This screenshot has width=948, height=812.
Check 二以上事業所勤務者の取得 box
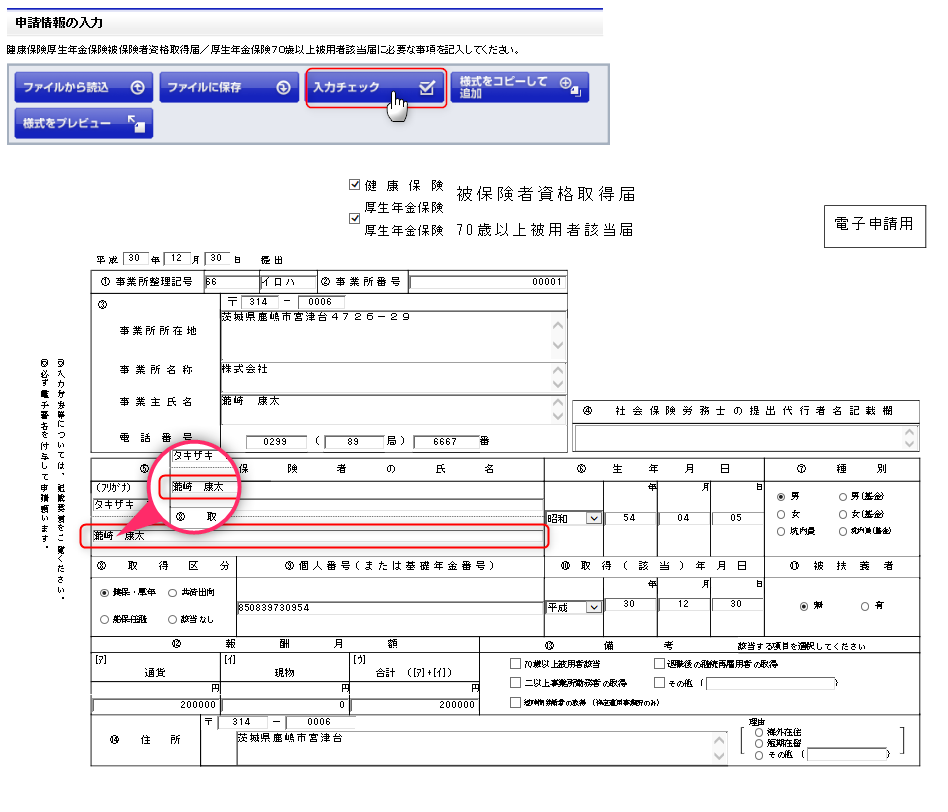tap(515, 683)
